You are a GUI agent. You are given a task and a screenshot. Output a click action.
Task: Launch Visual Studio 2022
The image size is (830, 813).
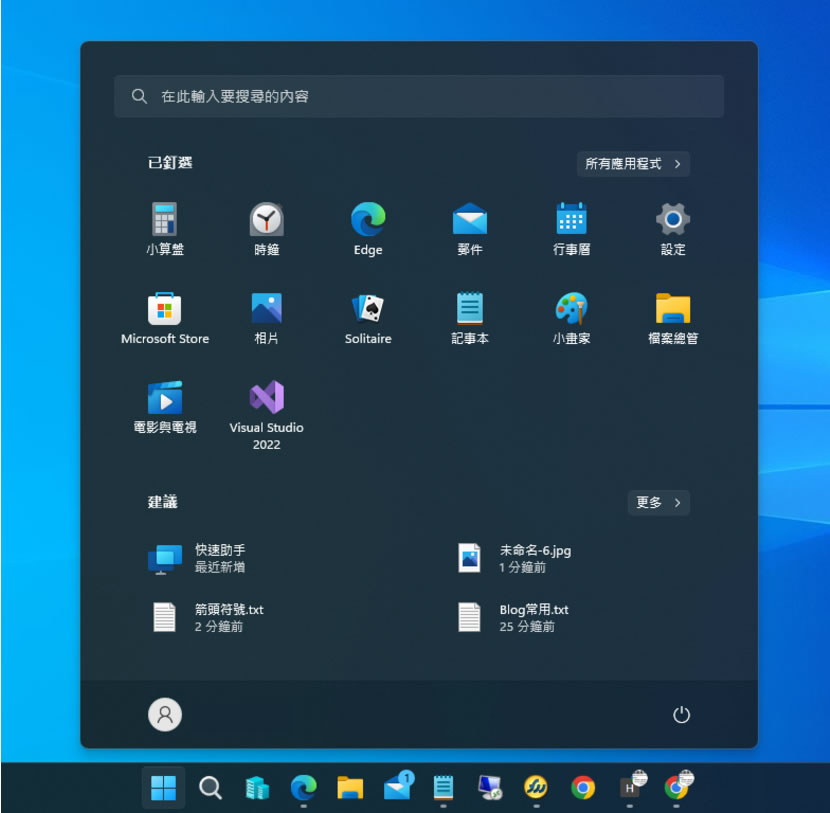click(x=266, y=415)
